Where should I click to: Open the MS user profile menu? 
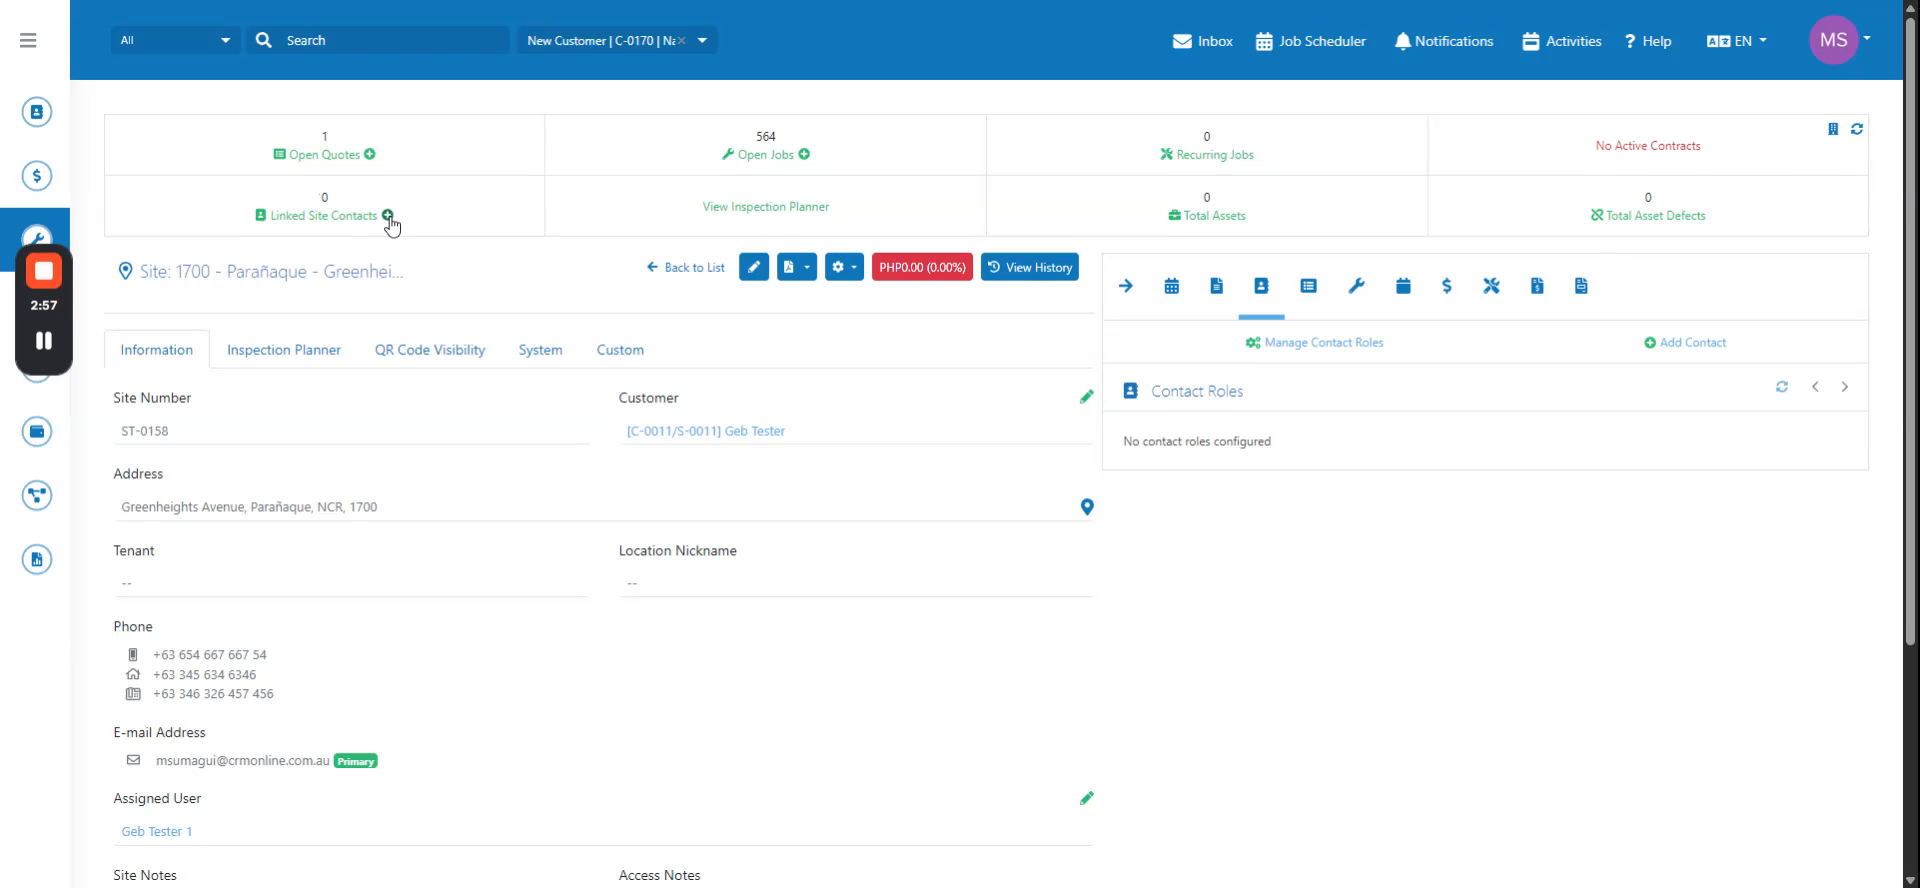pyautogui.click(x=1839, y=40)
